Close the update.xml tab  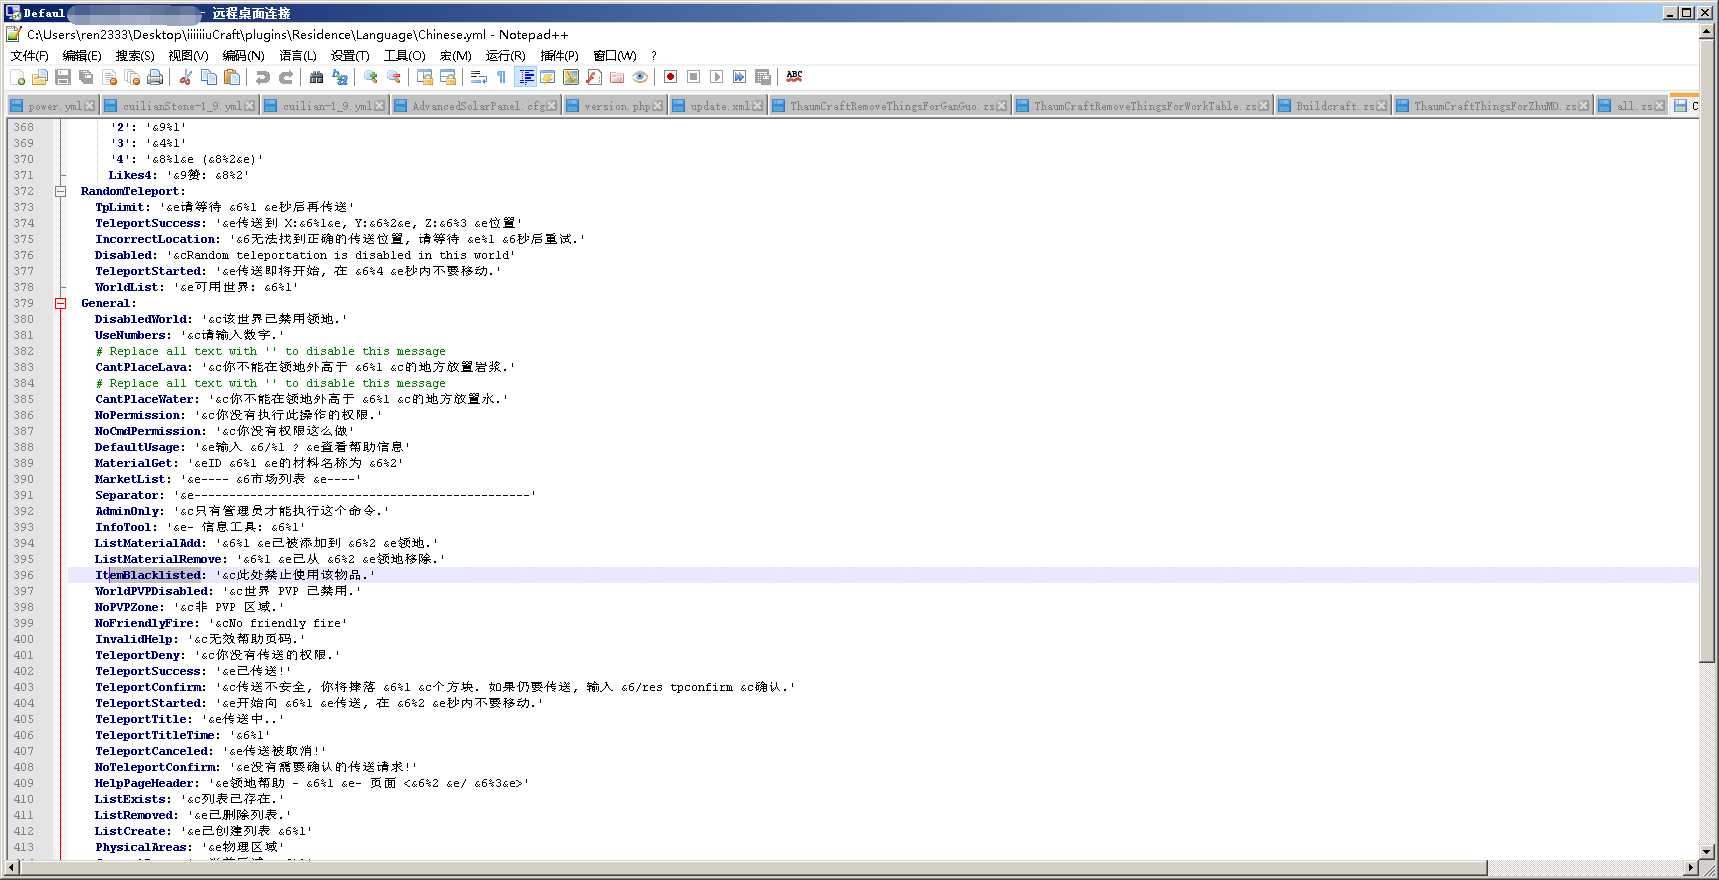pos(757,106)
